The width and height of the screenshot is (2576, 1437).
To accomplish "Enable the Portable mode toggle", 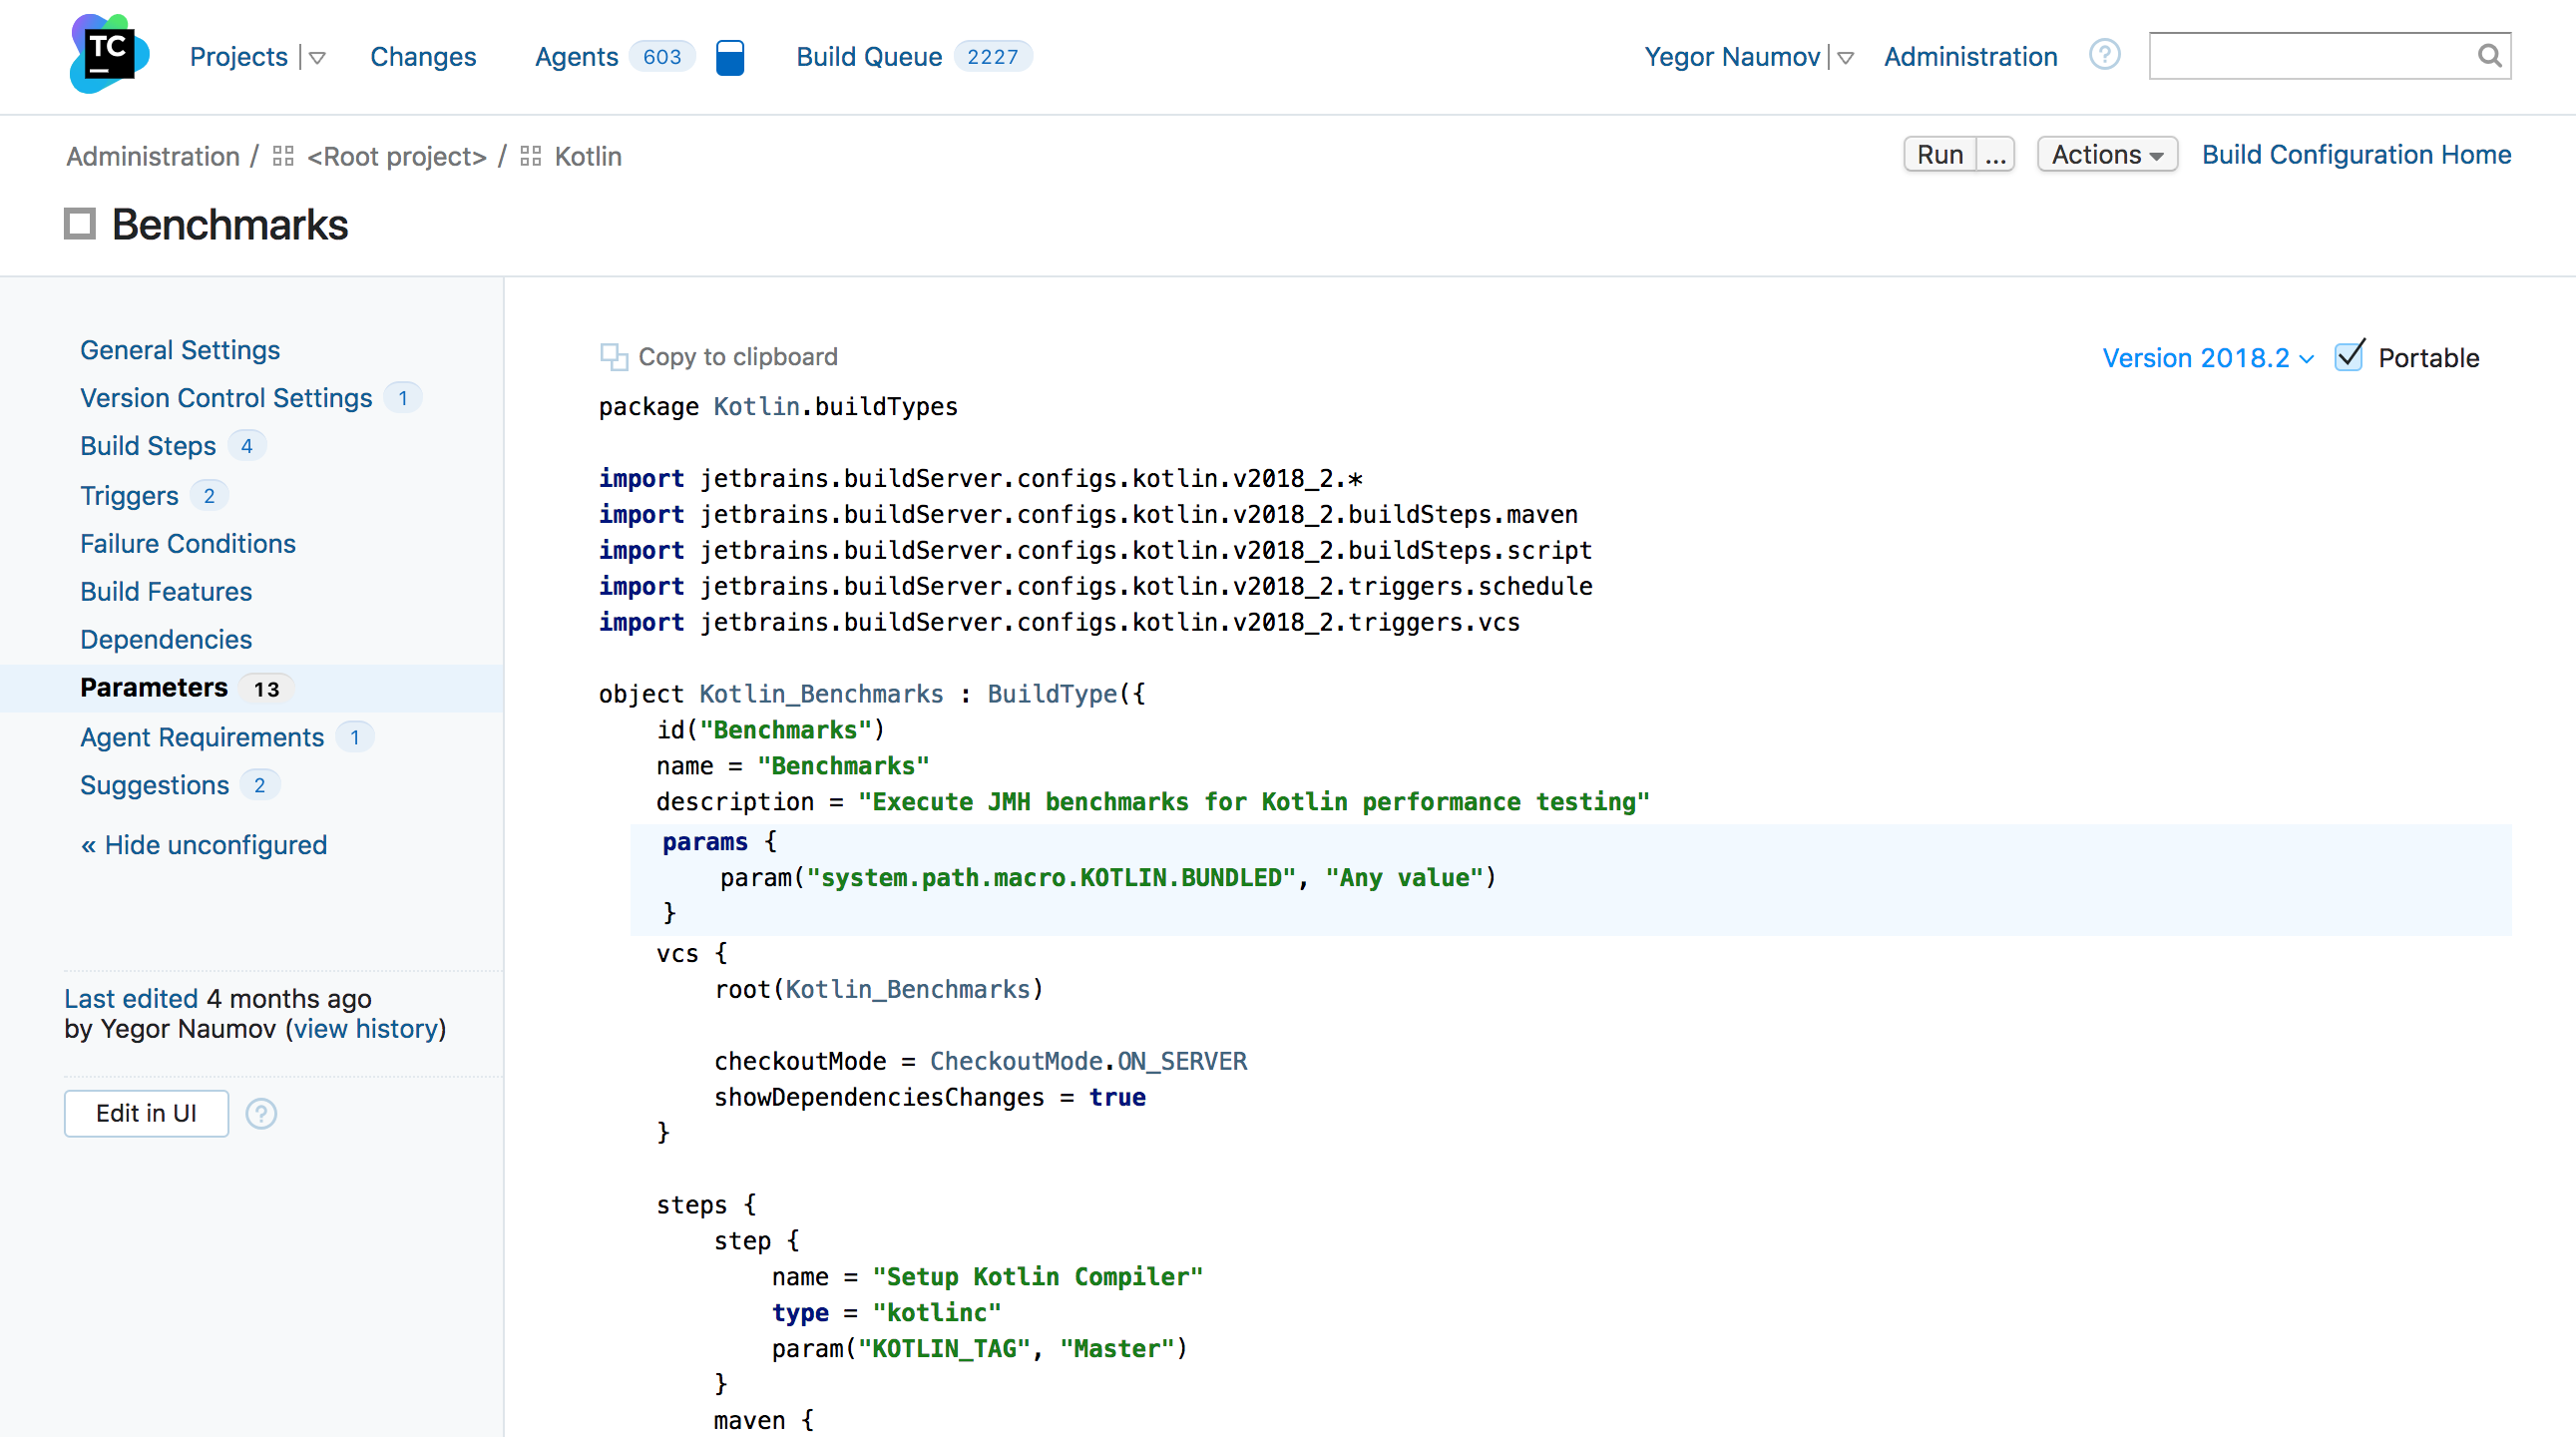I will (2352, 355).
